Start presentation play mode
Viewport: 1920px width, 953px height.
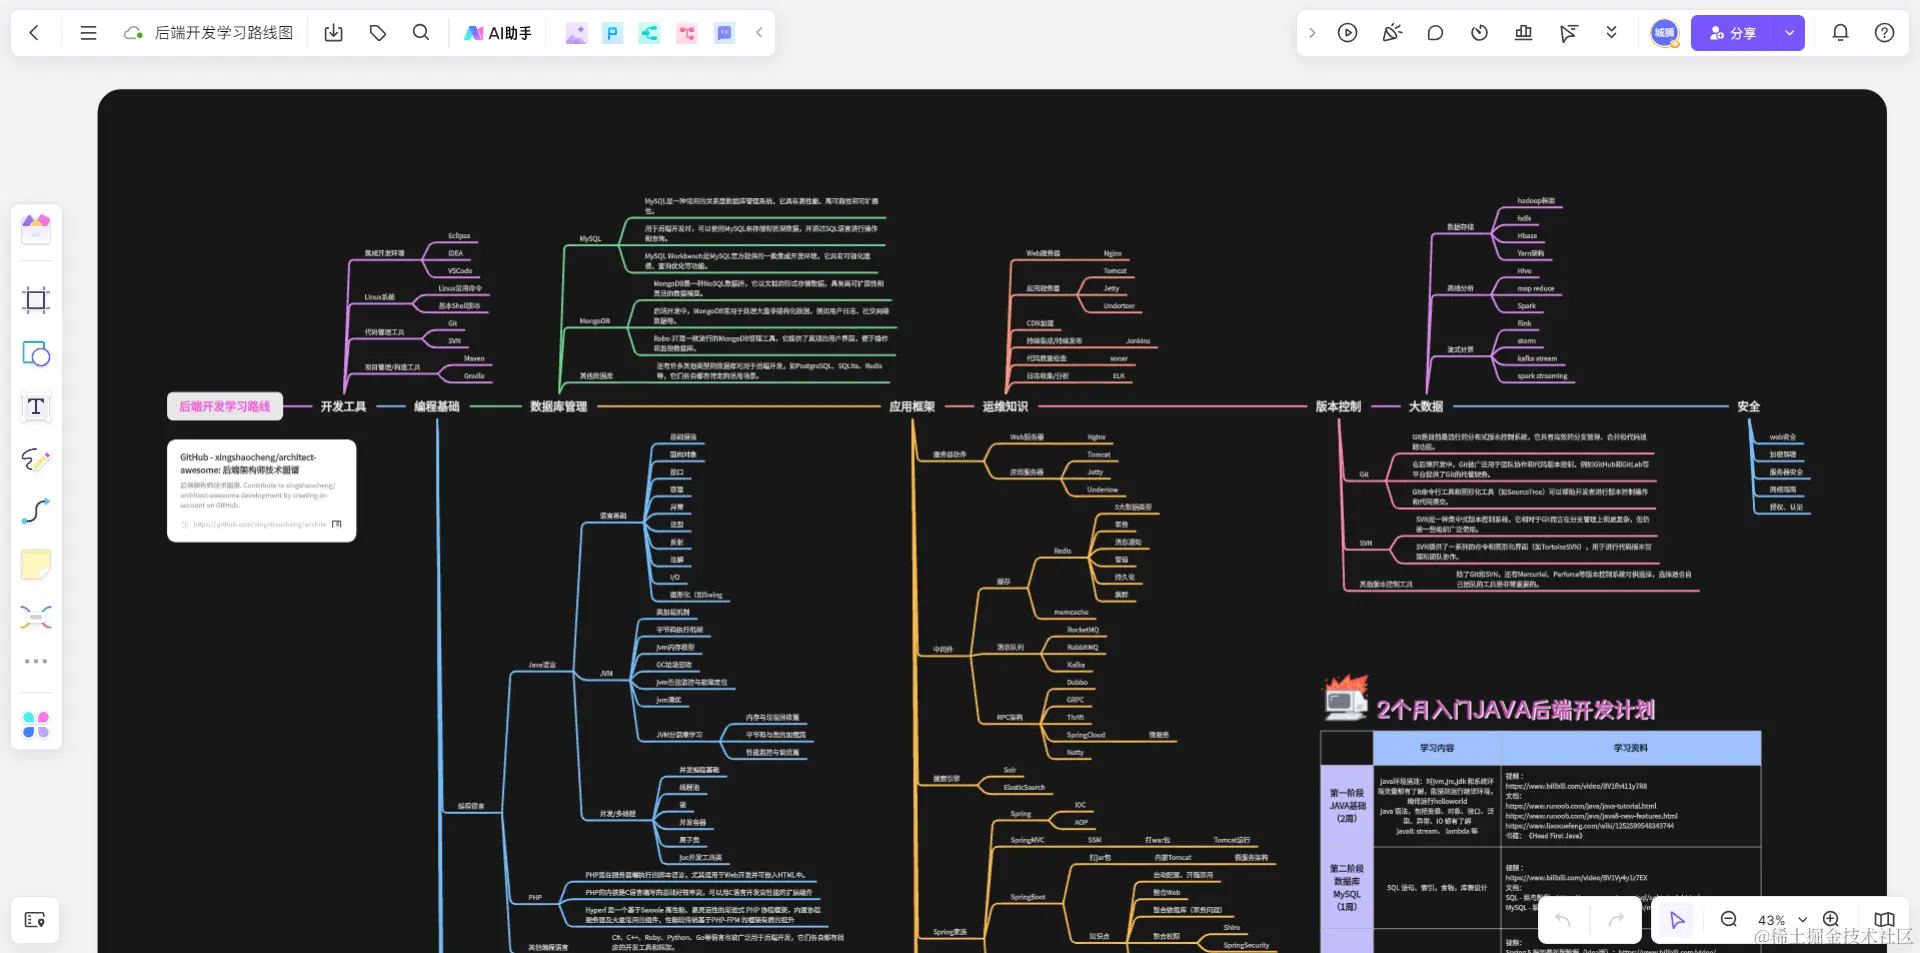tap(1348, 33)
